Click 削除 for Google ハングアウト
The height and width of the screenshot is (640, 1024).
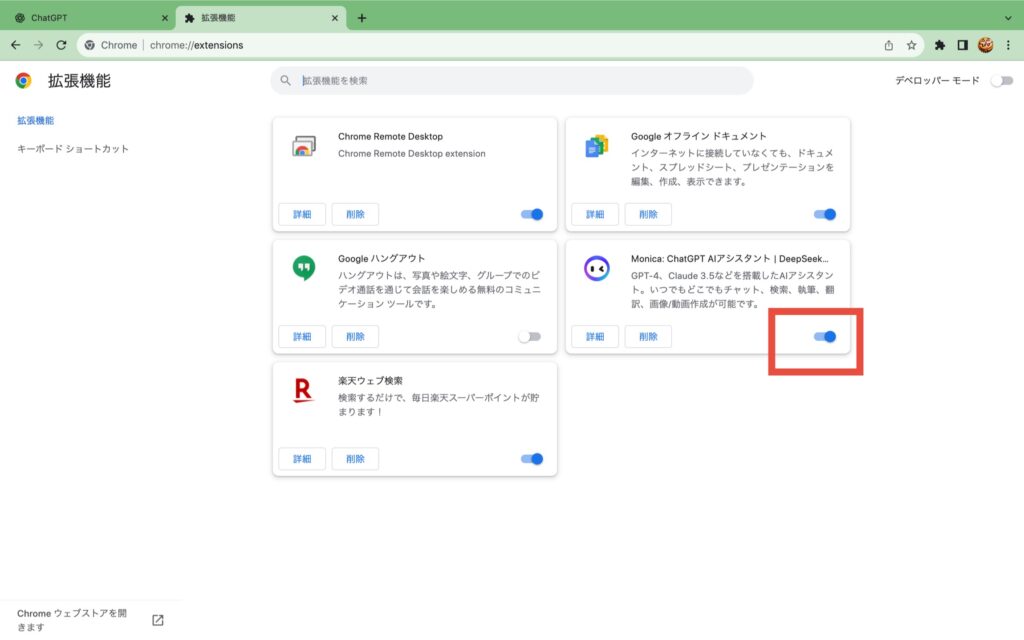click(355, 337)
